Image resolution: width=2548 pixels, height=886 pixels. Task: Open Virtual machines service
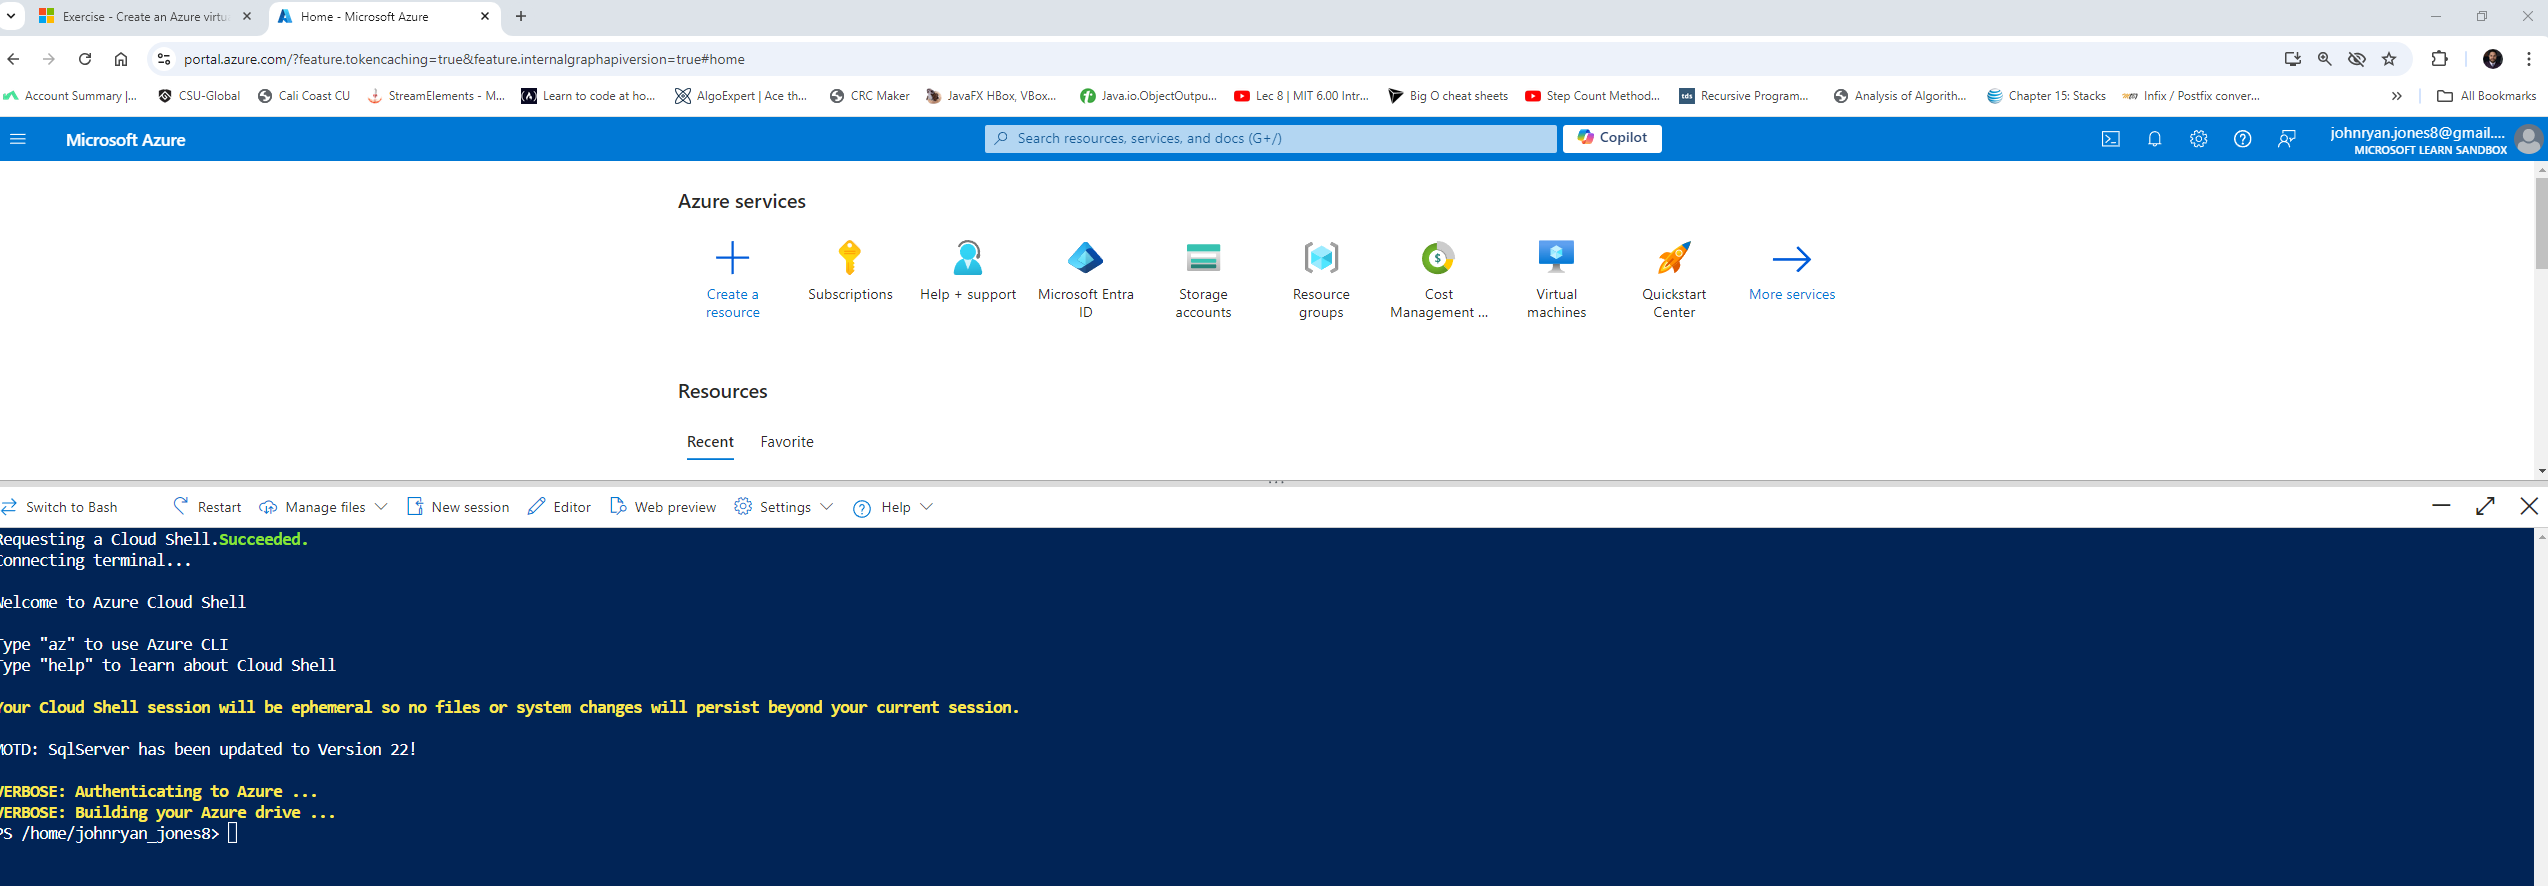coord(1556,258)
